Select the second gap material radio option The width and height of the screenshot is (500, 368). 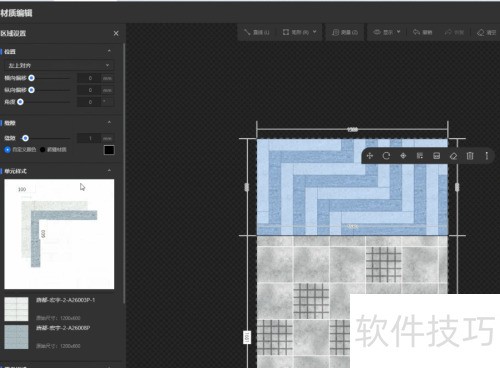click(x=43, y=150)
